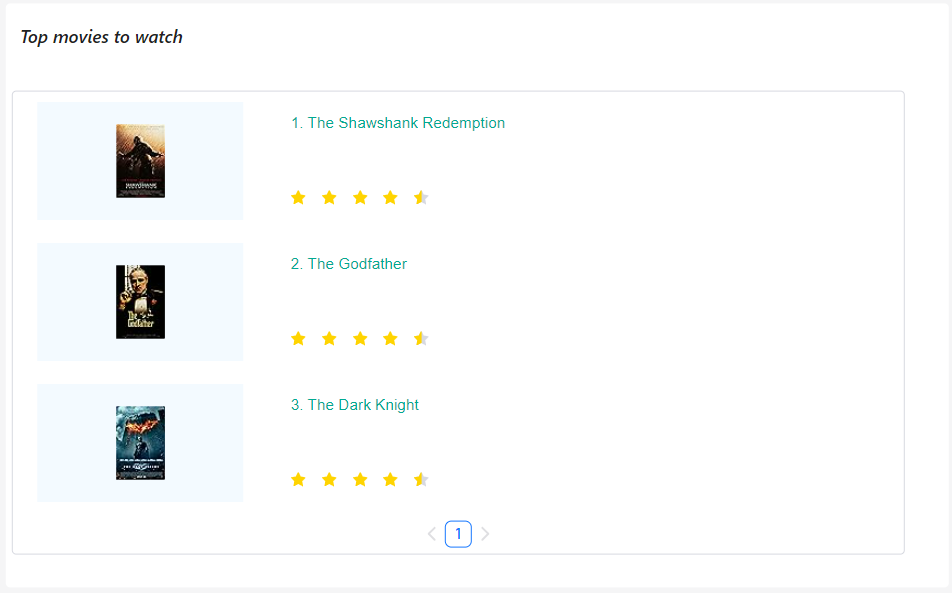The image size is (952, 593).
Task: Select page 1 in pagination
Action: (x=458, y=534)
